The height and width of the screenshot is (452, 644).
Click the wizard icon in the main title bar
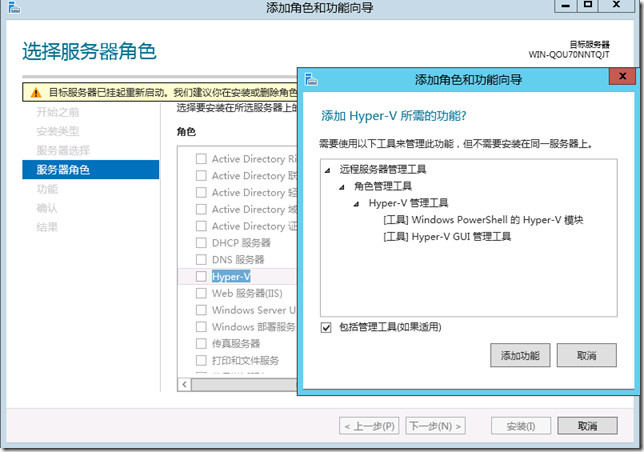14,7
